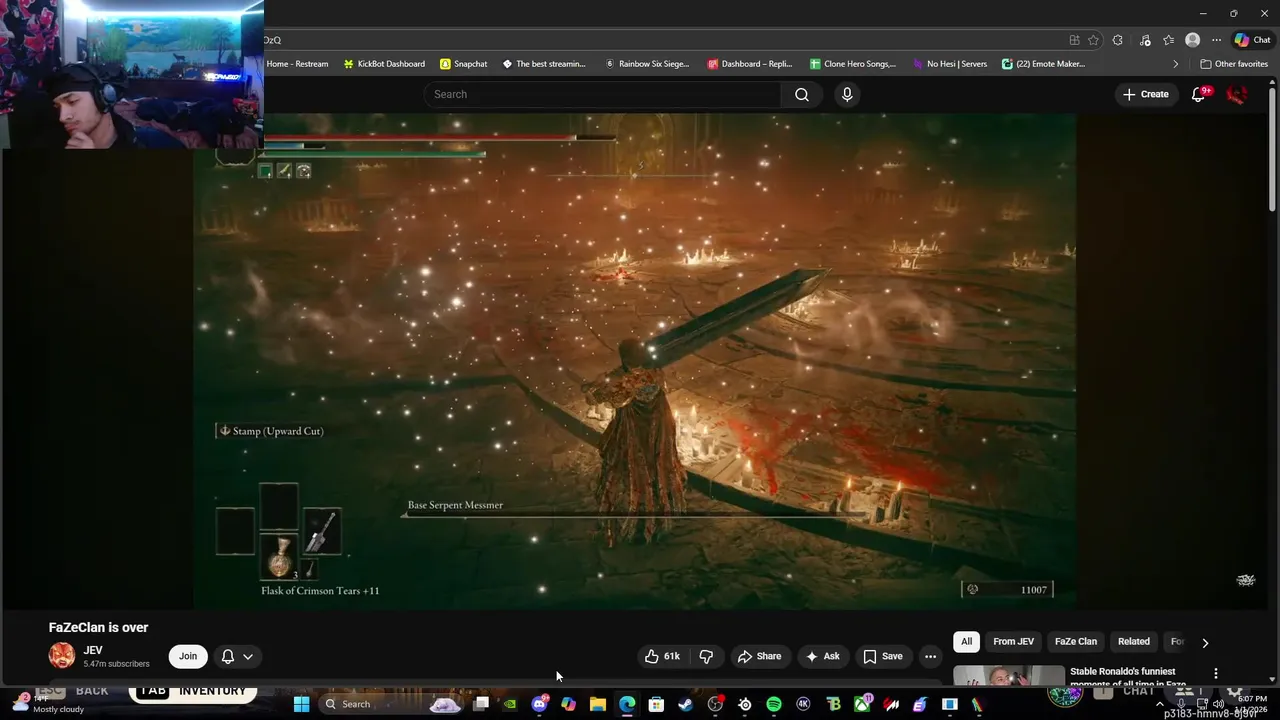Open more actions ellipsis under the video
The height and width of the screenshot is (720, 1280).
(x=930, y=656)
